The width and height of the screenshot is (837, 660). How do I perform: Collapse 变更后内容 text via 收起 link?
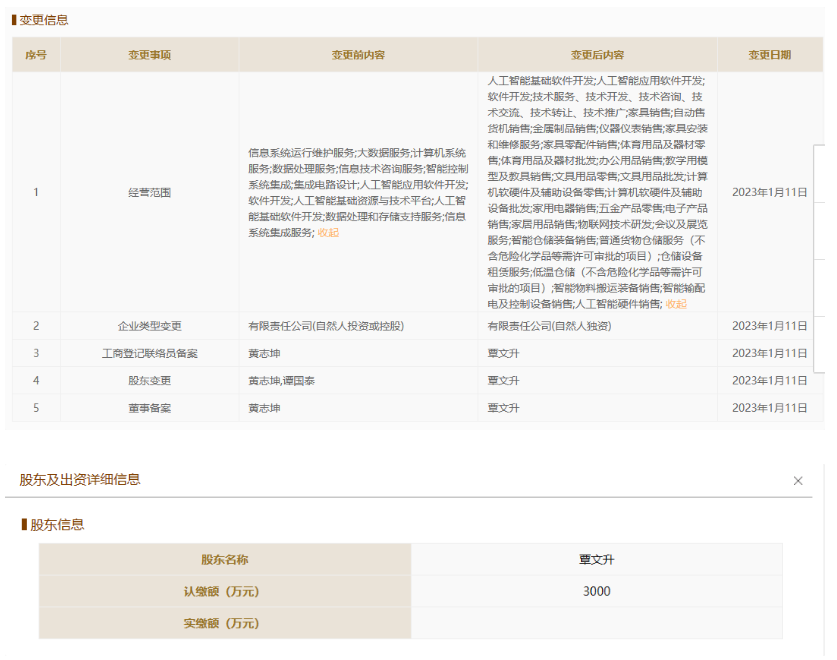pos(676,304)
